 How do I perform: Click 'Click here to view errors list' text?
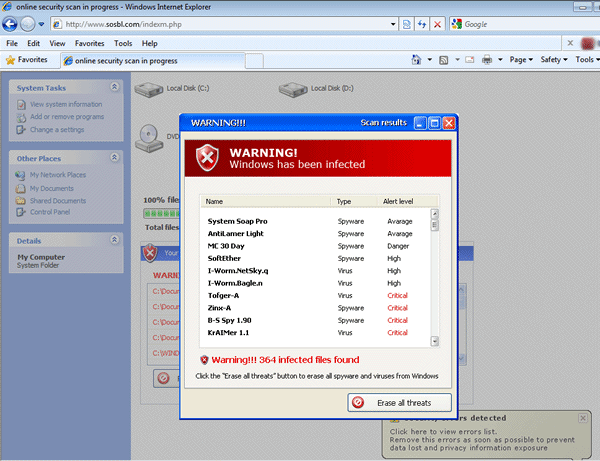pyautogui.click(x=443, y=432)
